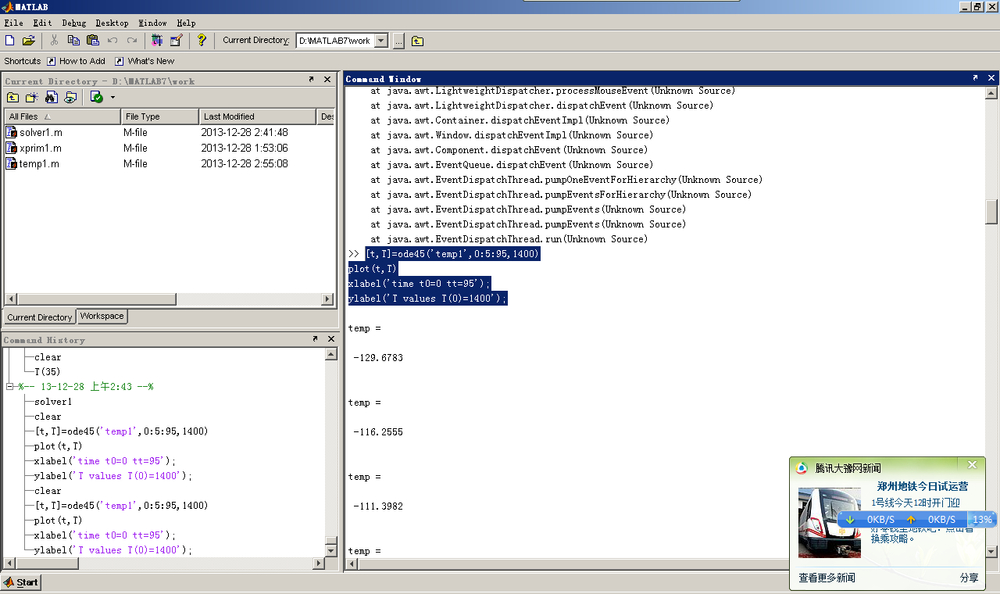1000x594 pixels.
Task: Click the directory reports checkmark icon
Action: point(96,97)
